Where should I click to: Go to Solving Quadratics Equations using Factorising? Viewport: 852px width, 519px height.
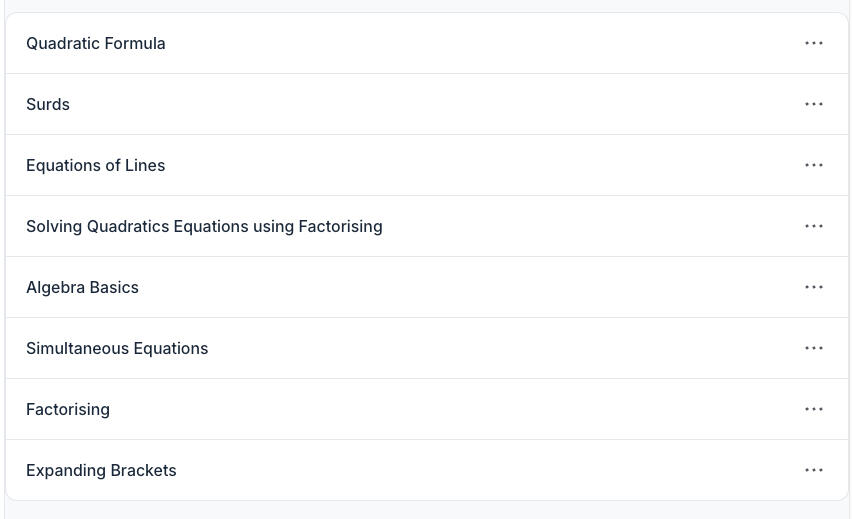pyautogui.click(x=204, y=226)
